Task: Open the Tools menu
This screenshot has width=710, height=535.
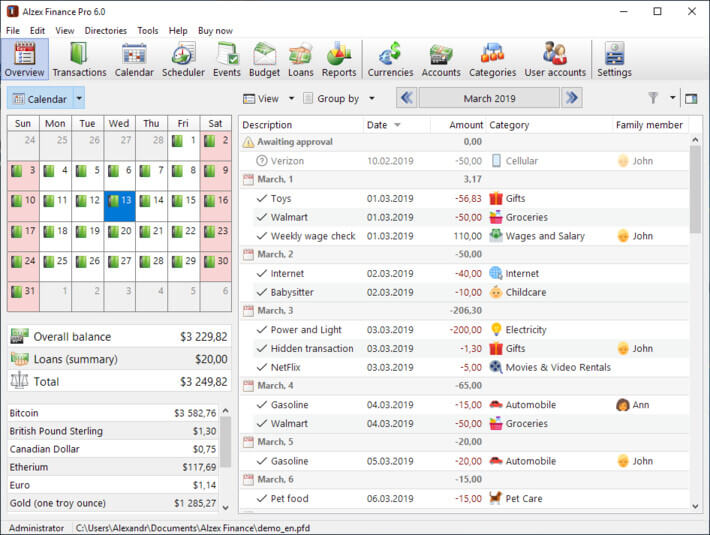Action: click(x=148, y=31)
